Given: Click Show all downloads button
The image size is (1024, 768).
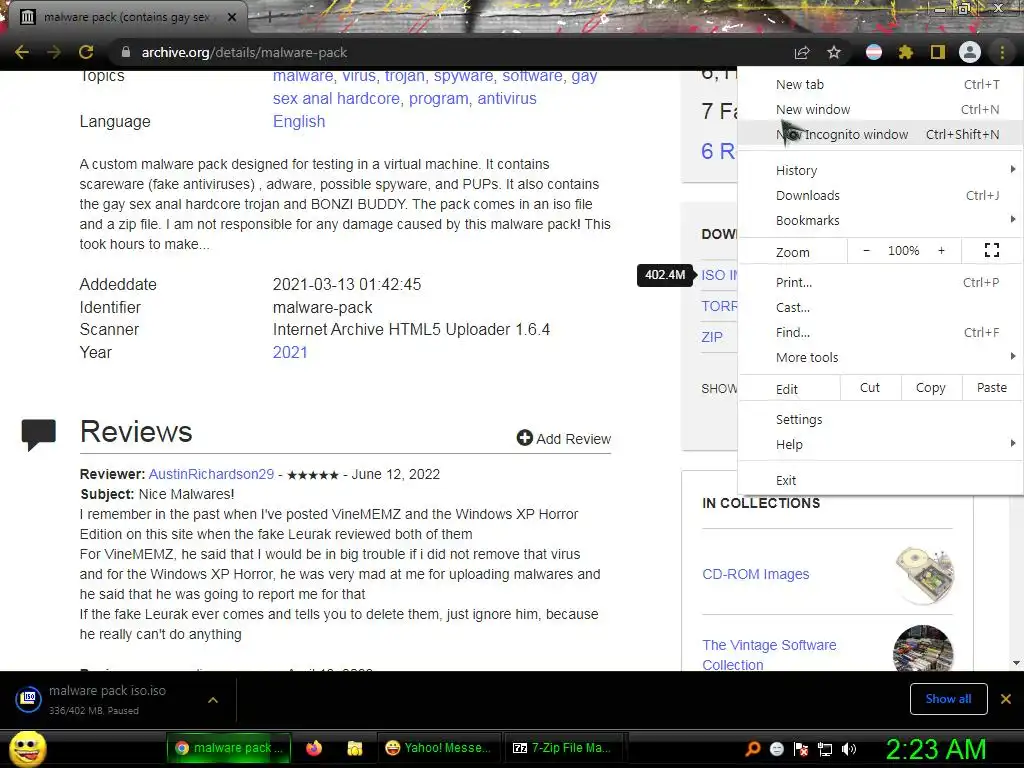Looking at the screenshot, I should 948,699.
